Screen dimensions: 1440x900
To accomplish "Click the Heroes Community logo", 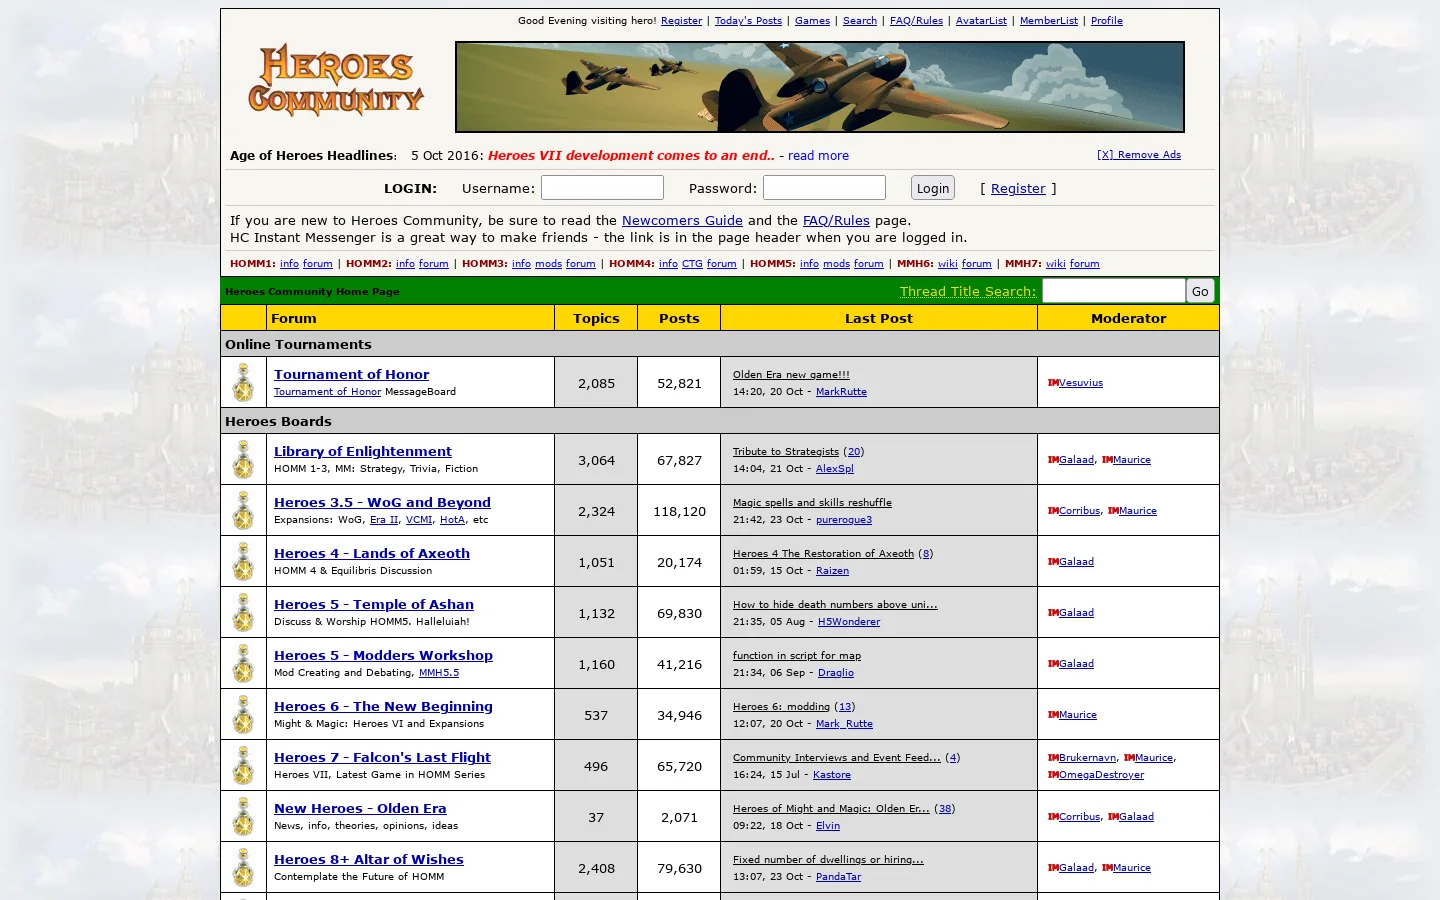I will point(336,80).
